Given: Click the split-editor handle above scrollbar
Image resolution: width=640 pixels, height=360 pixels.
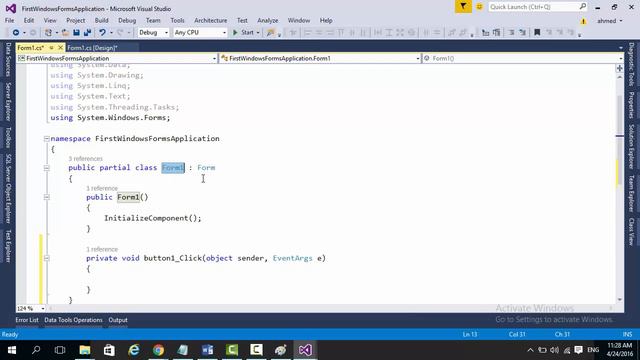Looking at the screenshot, I should [620, 68].
